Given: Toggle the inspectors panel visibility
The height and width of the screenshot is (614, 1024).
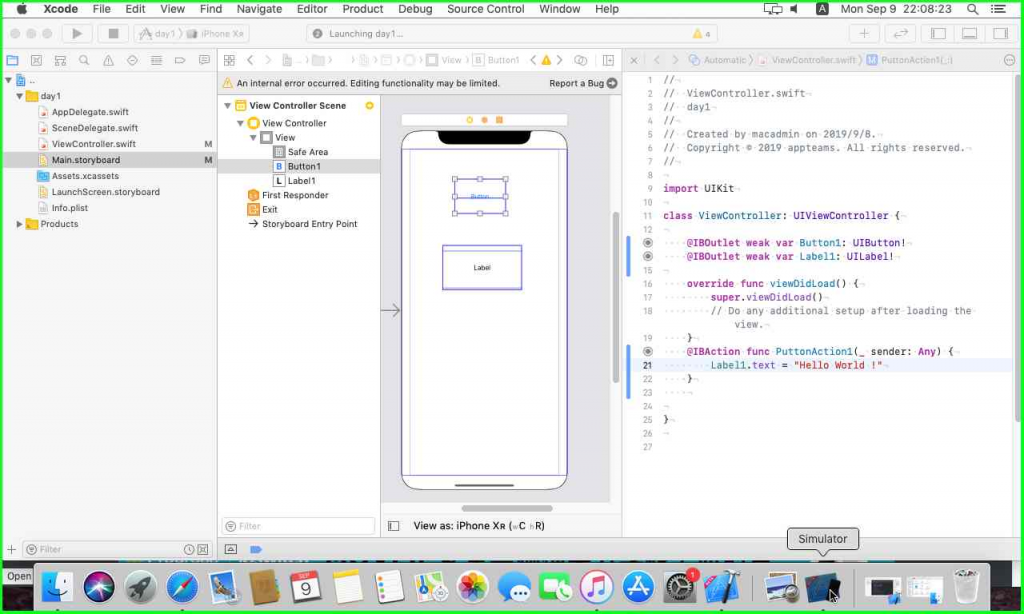Looking at the screenshot, I should [x=1000, y=33].
